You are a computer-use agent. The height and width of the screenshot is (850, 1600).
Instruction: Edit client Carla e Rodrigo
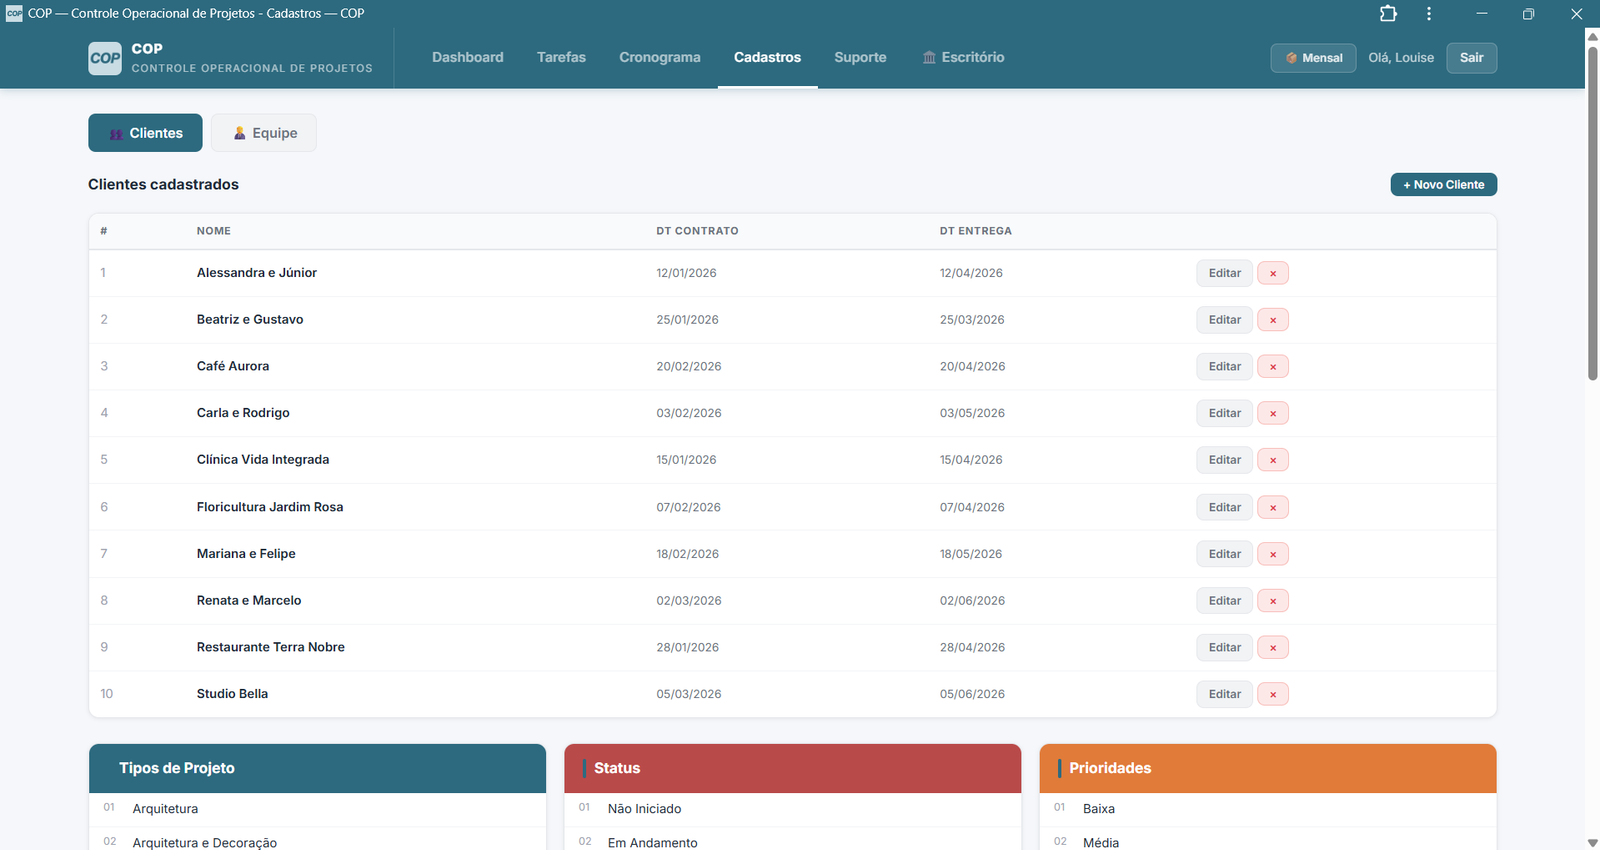[1224, 413]
